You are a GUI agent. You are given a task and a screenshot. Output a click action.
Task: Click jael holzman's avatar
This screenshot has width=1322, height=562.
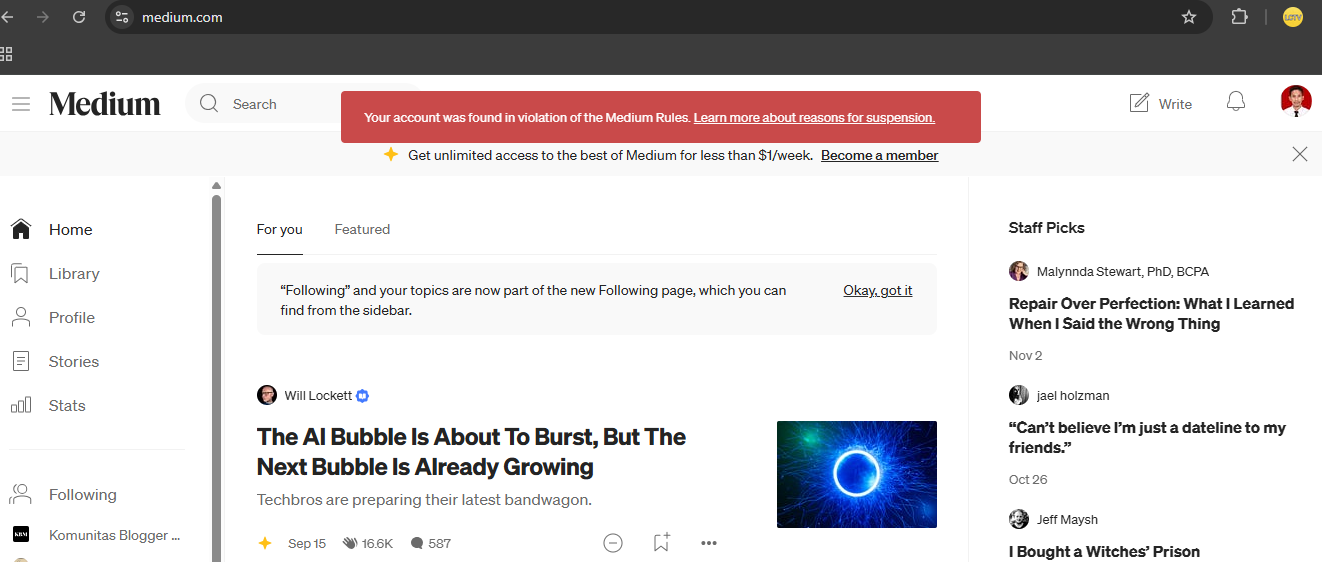coord(1019,395)
